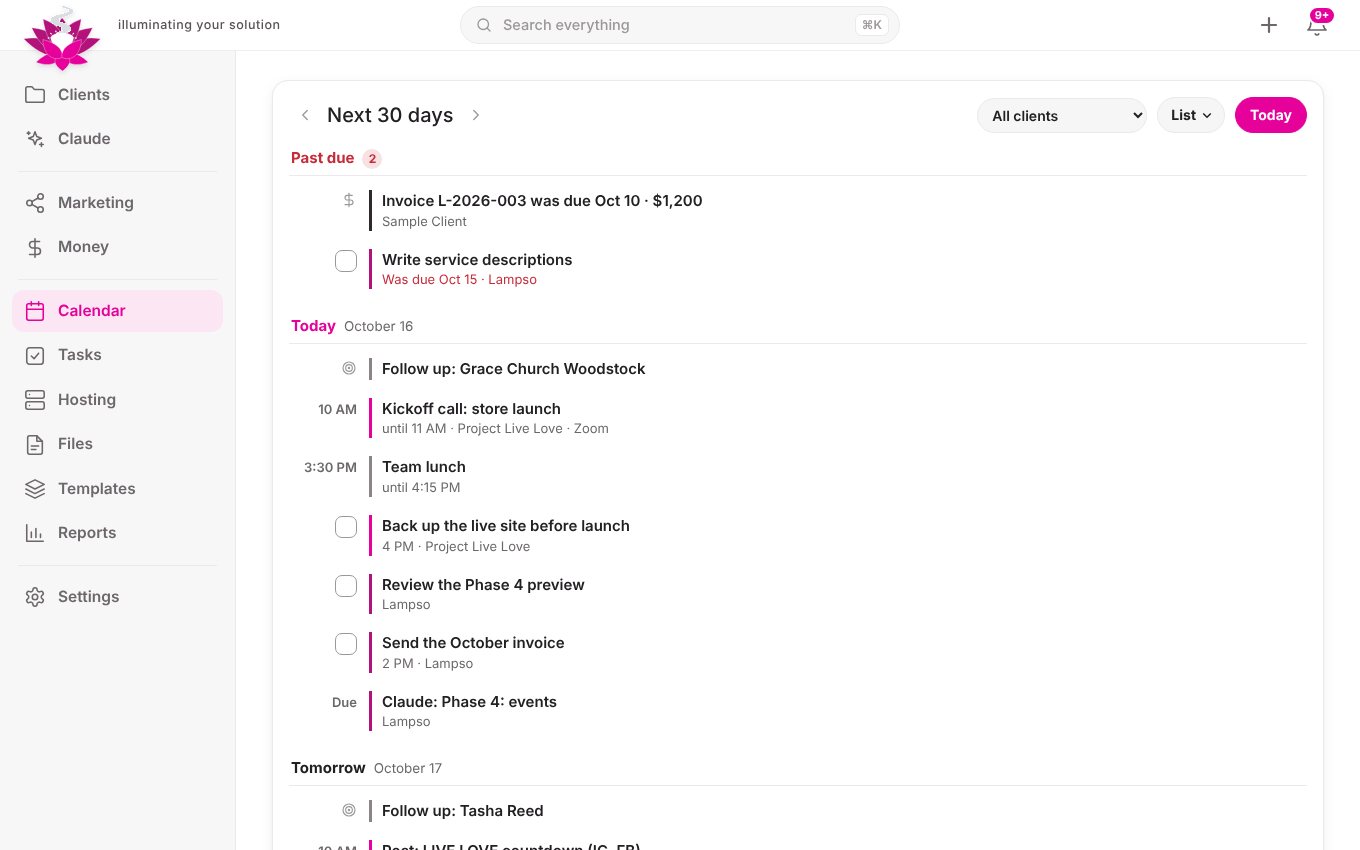
Task: Go to next 30 days arrow
Action: point(476,115)
